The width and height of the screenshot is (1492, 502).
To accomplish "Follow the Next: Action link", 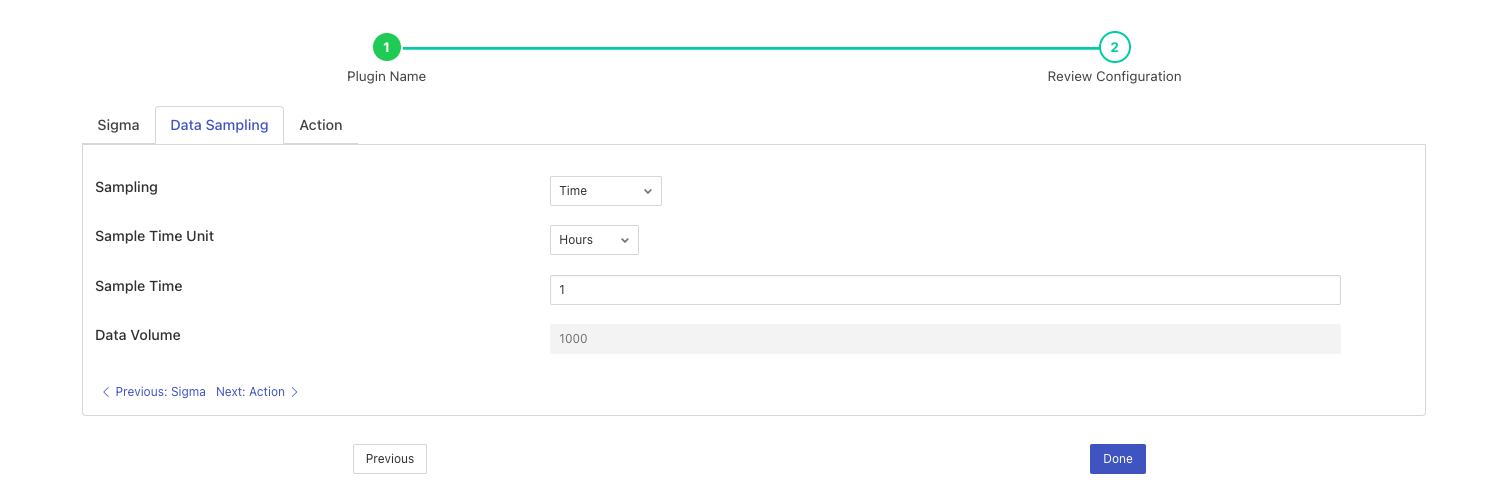I will [x=250, y=392].
